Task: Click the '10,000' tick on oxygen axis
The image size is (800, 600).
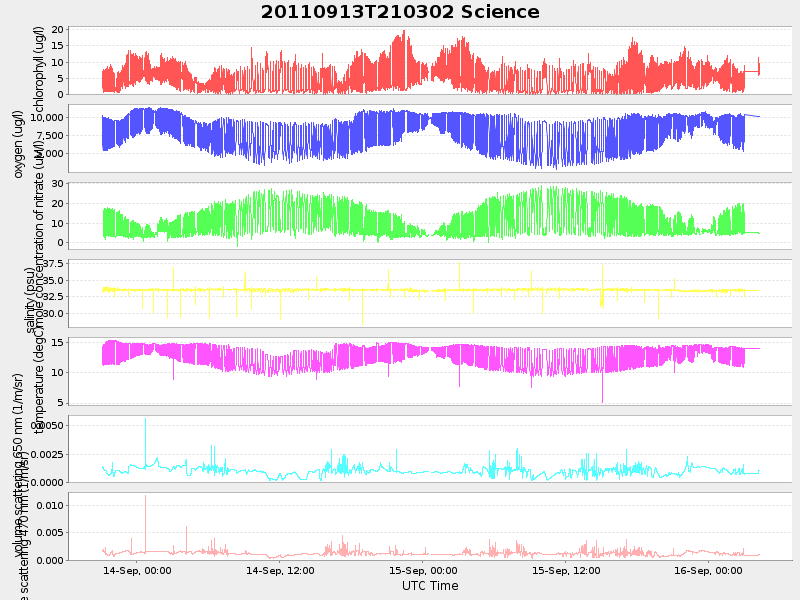Action: pos(47,117)
